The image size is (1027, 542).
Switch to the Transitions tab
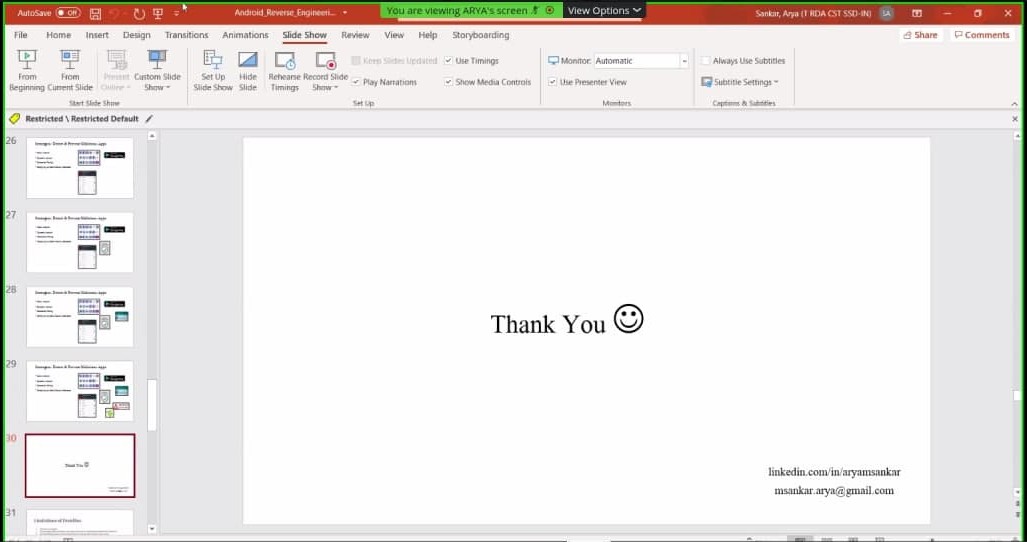pyautogui.click(x=187, y=35)
